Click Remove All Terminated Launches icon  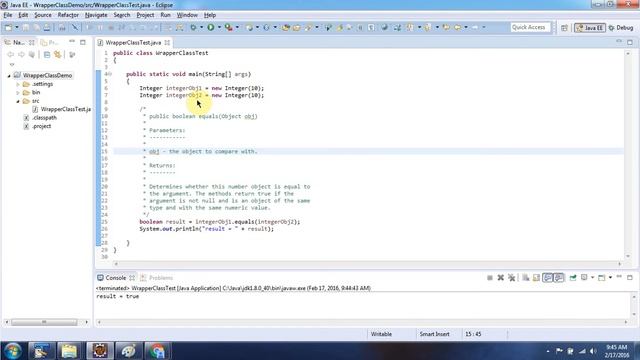511,278
